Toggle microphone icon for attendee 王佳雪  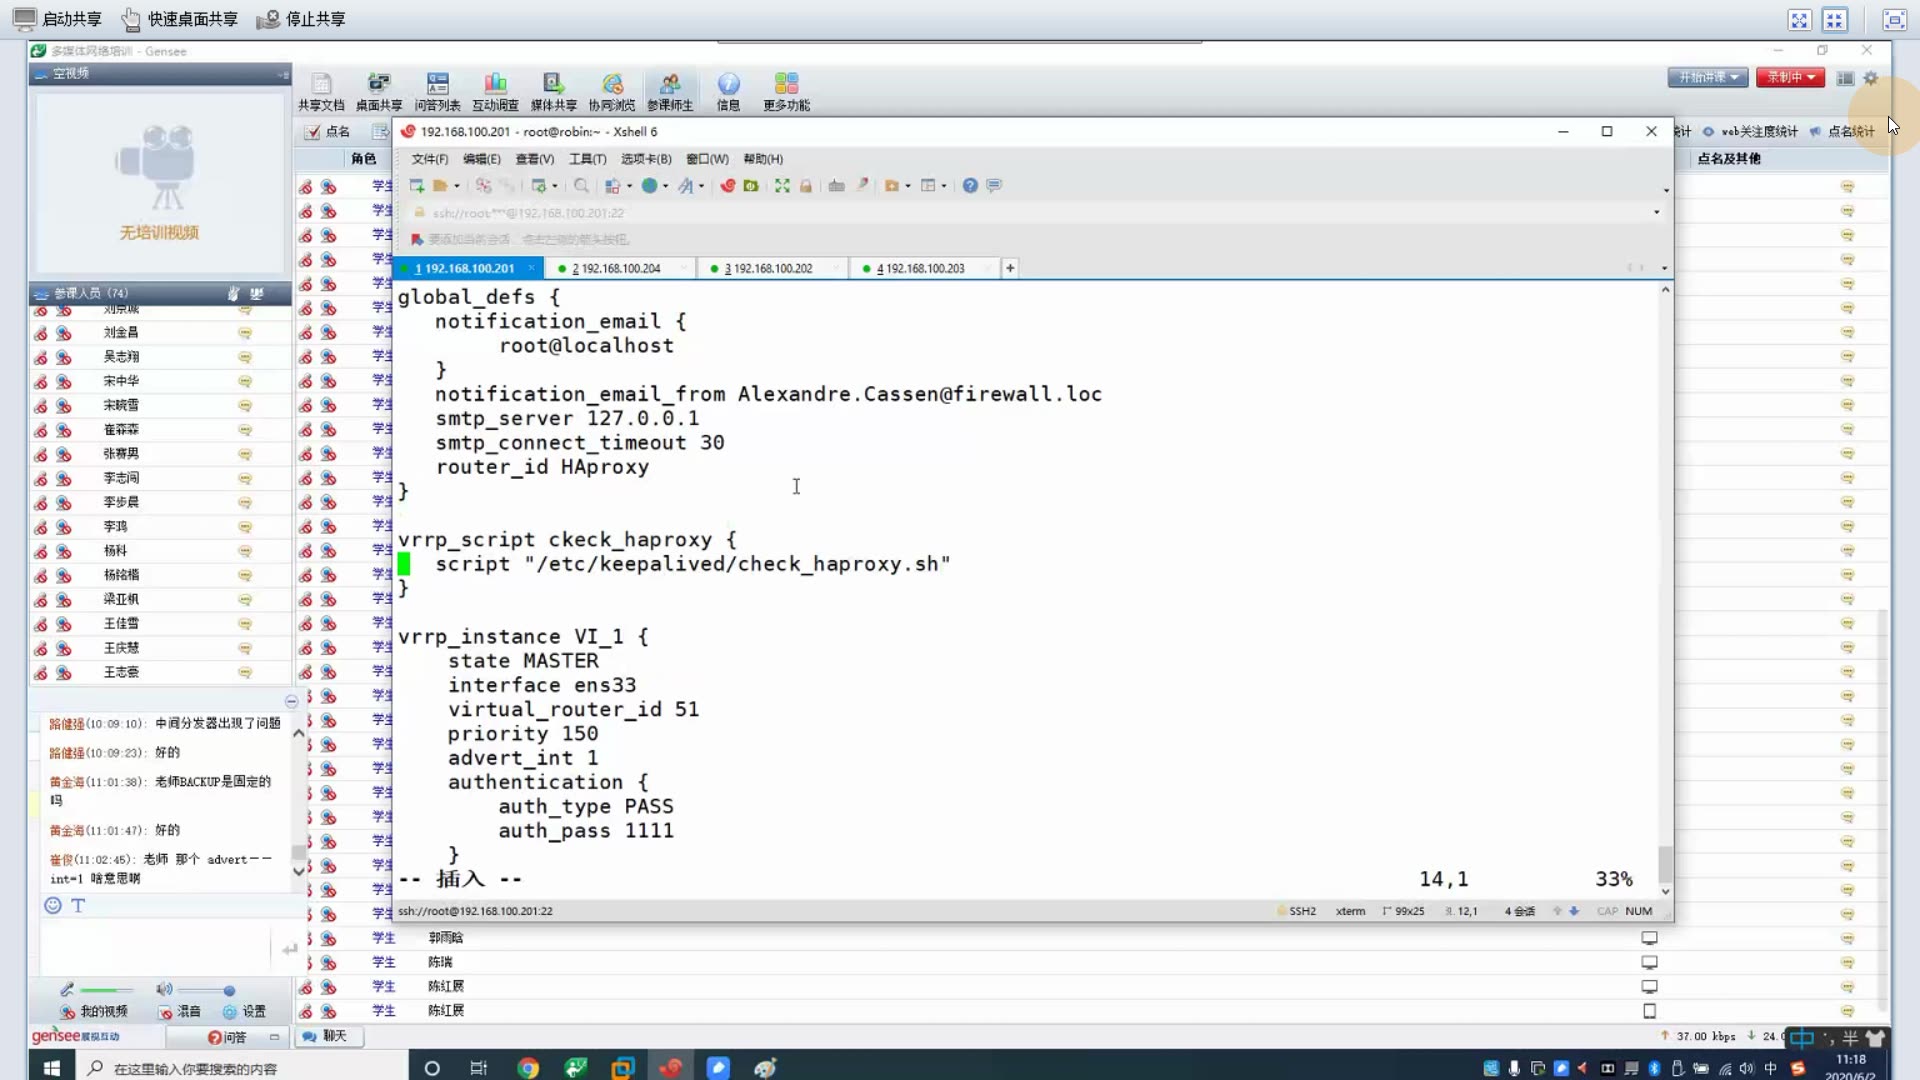[41, 624]
